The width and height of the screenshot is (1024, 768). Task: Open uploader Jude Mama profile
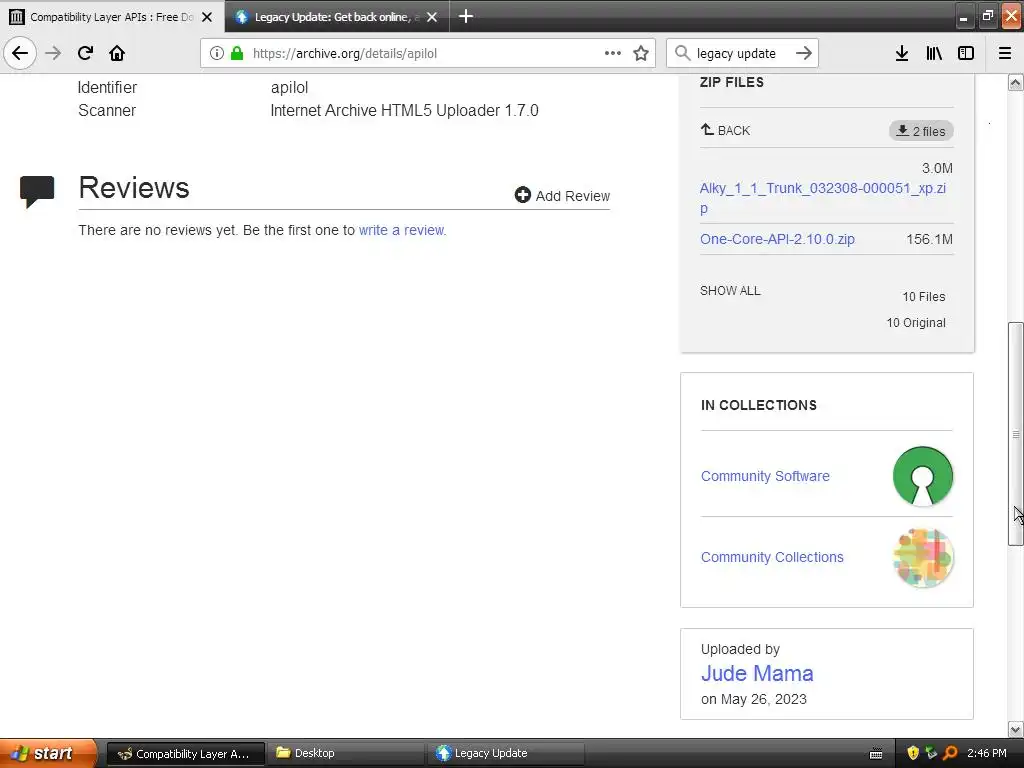pos(757,673)
